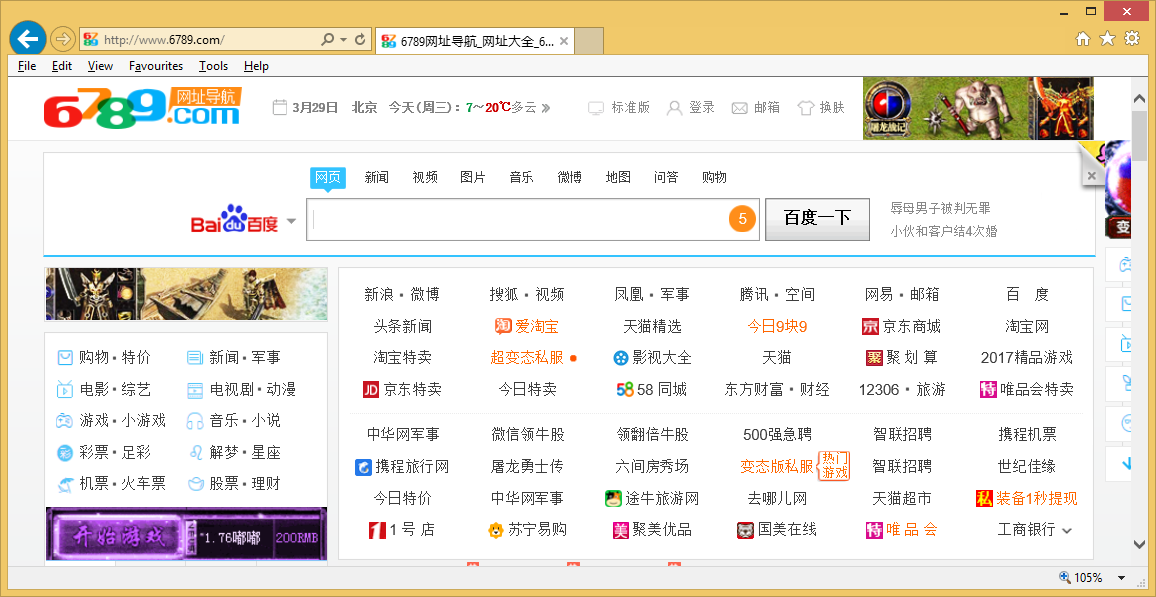Expand the weather forecast double arrow
Screen dimensions: 1156x597
tap(546, 108)
